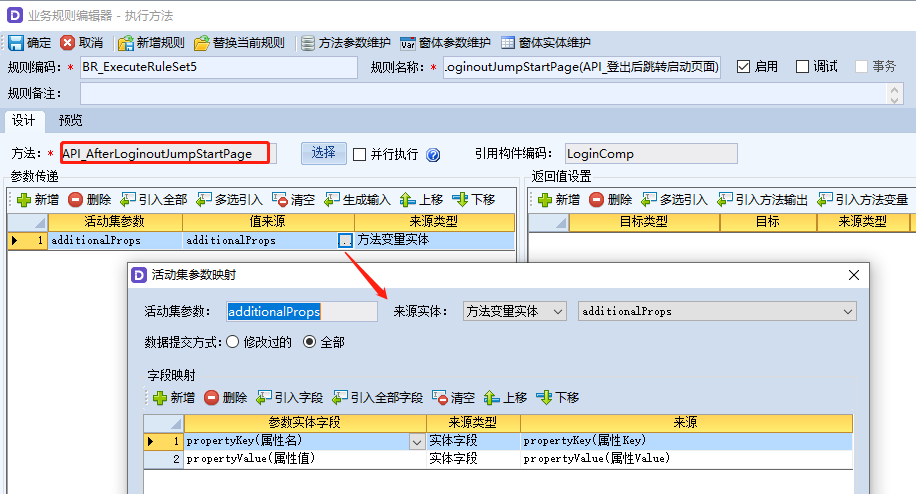Screen dimensions: 916x494
Task: Switch to the 预览 tab
Action: point(70,120)
